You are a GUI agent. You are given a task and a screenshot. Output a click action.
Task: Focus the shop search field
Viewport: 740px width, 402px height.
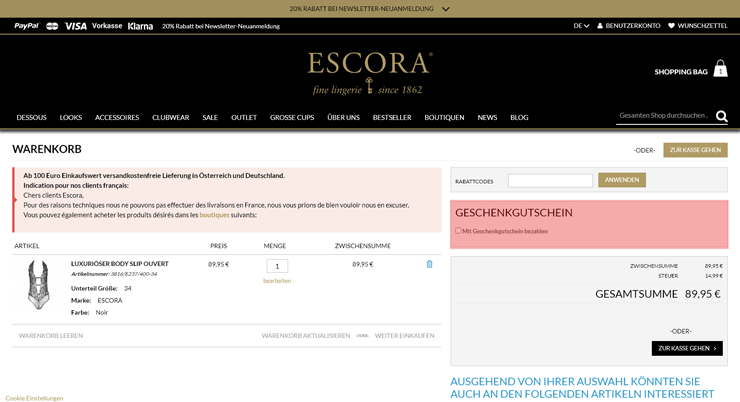coord(664,116)
